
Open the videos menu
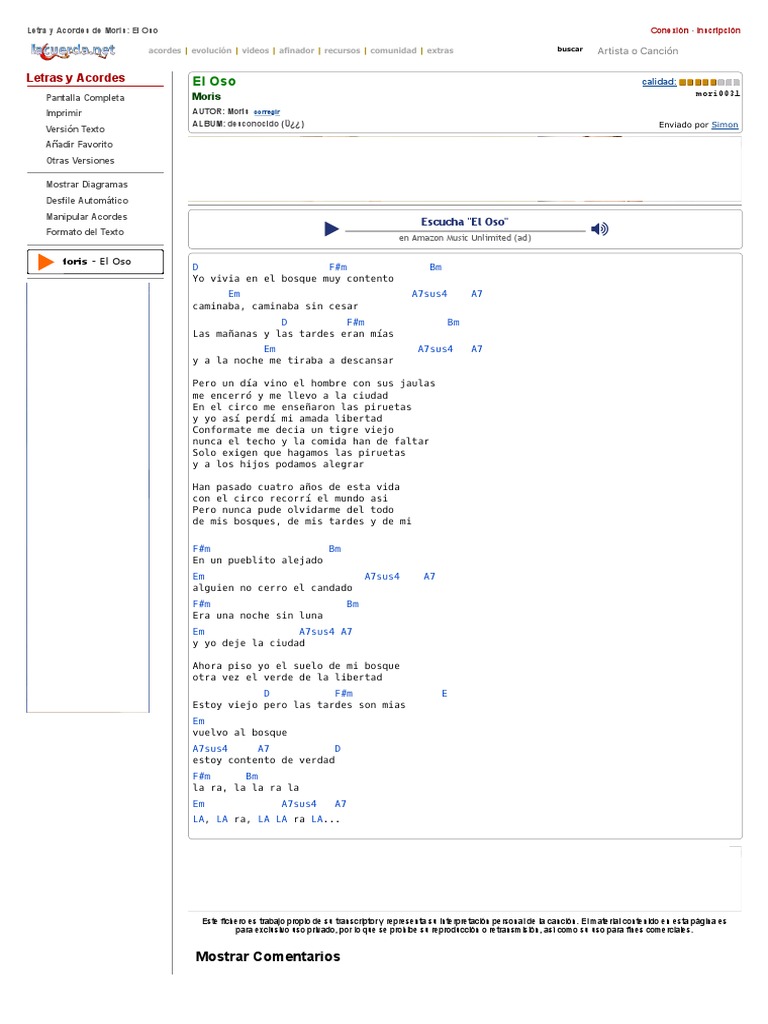click(x=255, y=50)
